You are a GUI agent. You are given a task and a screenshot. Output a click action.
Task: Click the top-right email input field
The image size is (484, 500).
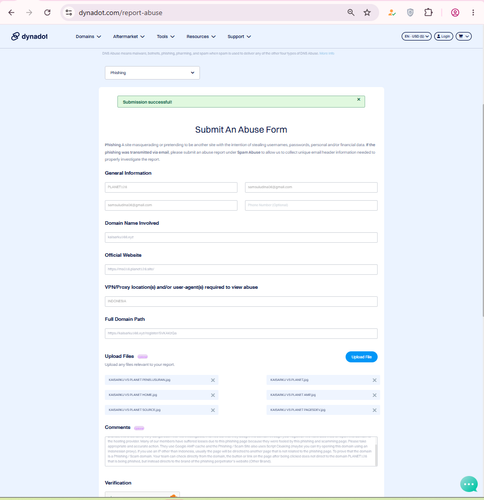click(311, 187)
